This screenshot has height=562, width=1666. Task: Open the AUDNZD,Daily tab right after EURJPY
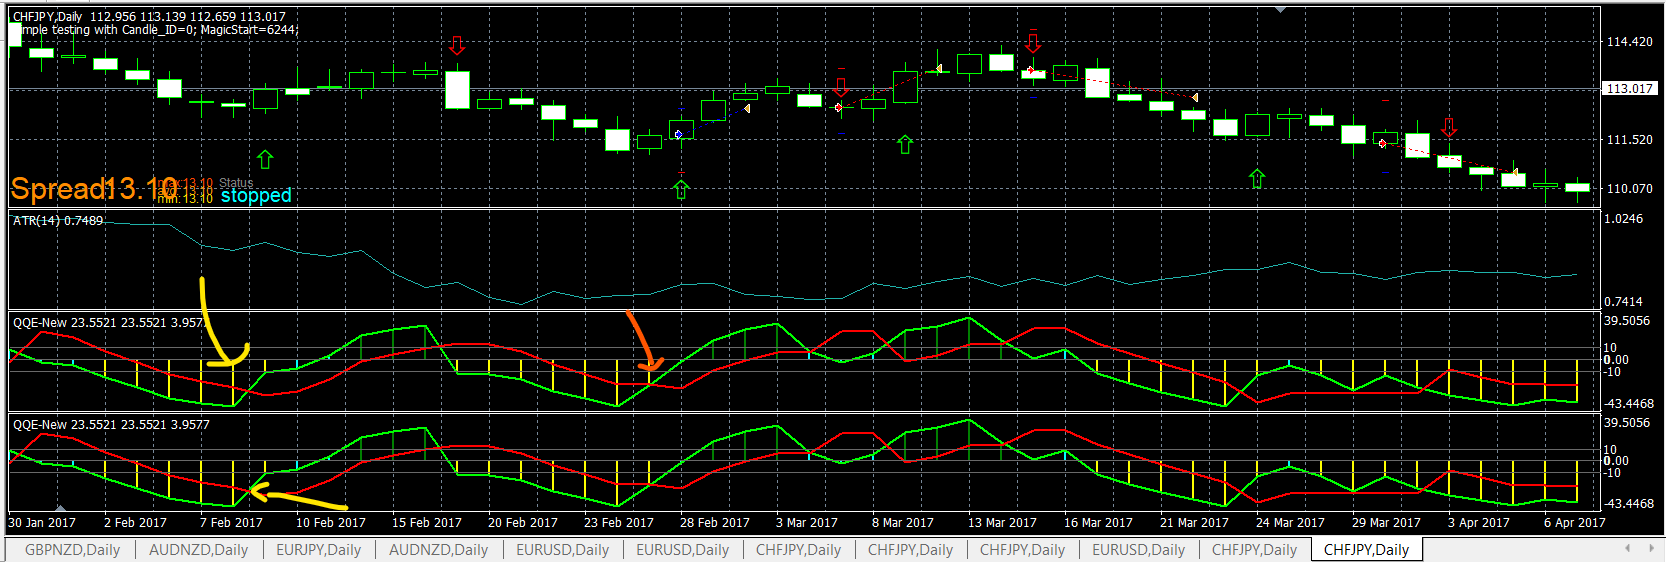438,550
